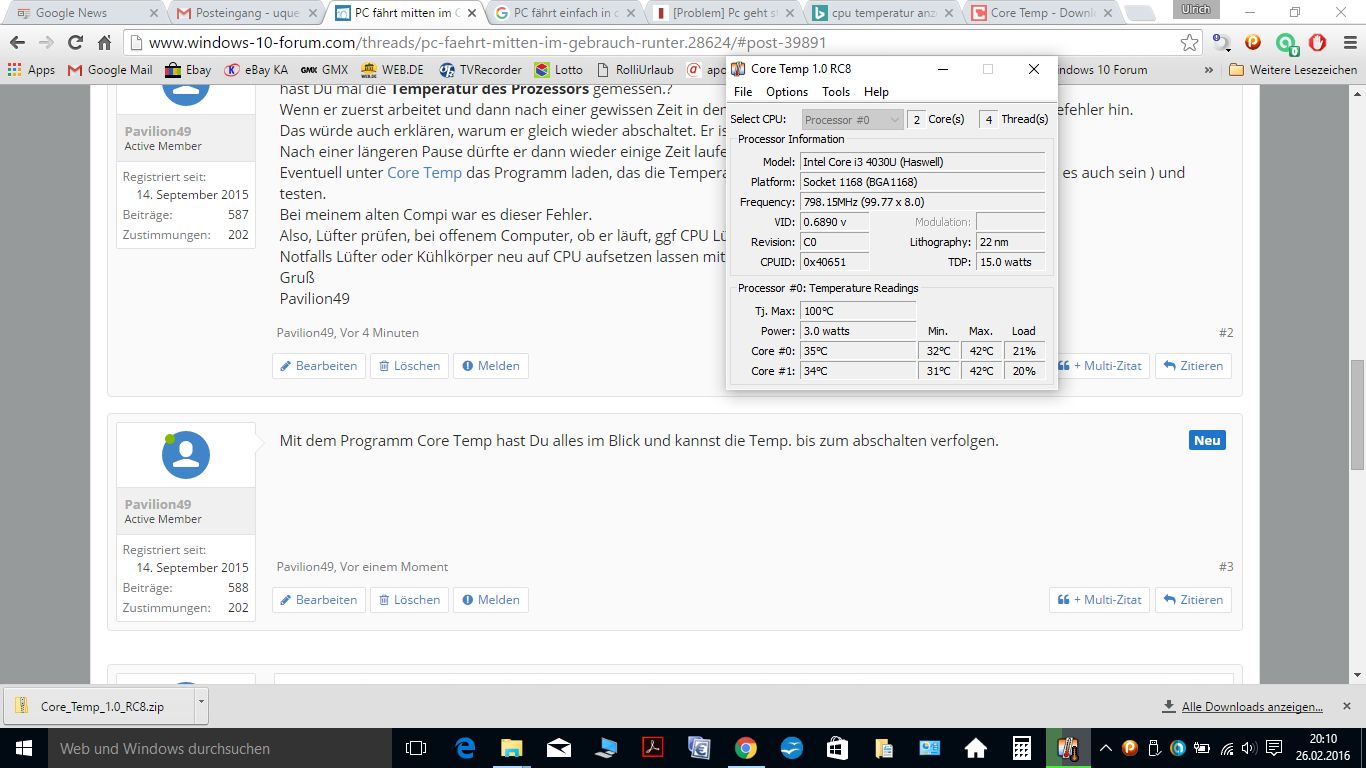Go back to the previous page
This screenshot has width=1366, height=768.
17,43
